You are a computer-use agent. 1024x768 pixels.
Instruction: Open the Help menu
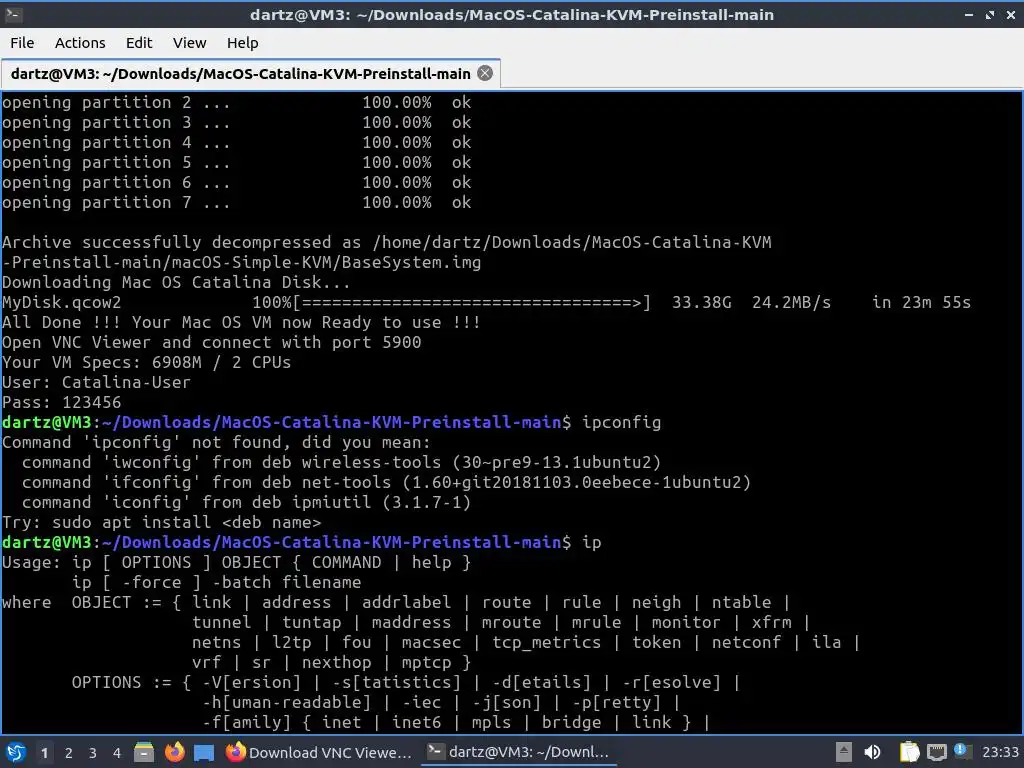[242, 42]
